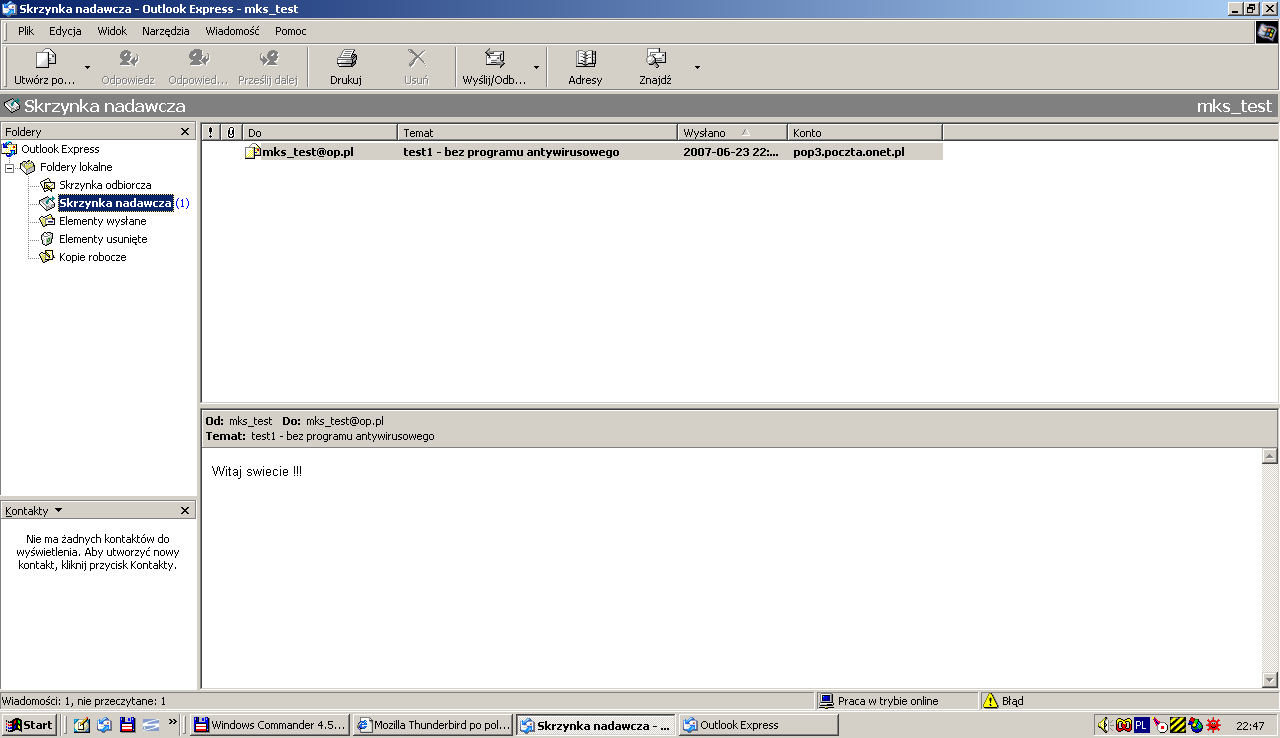Select the Skrzynka nadawcza folder
This screenshot has height=738, width=1280.
point(115,203)
